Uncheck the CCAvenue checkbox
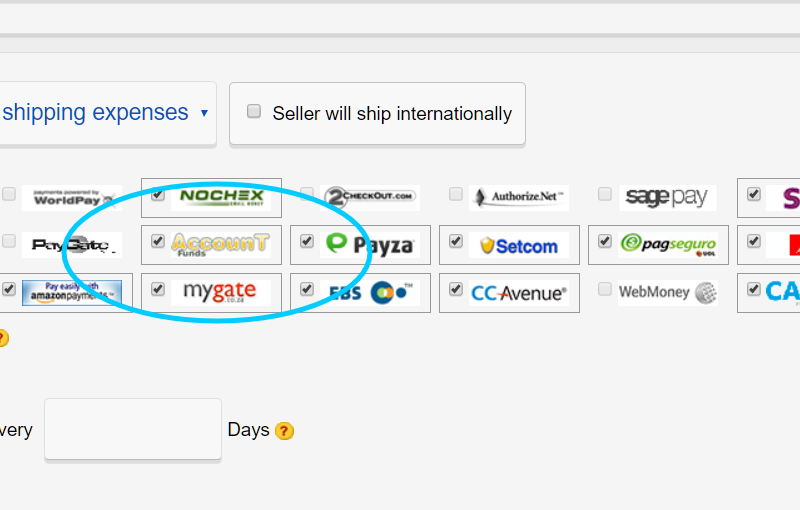800x510 pixels. tap(456, 289)
